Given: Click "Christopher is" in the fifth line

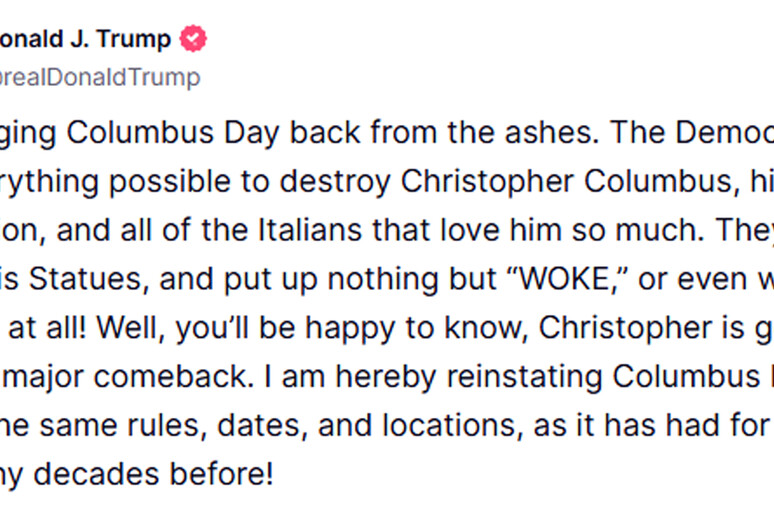Looking at the screenshot, I should tap(641, 328).
